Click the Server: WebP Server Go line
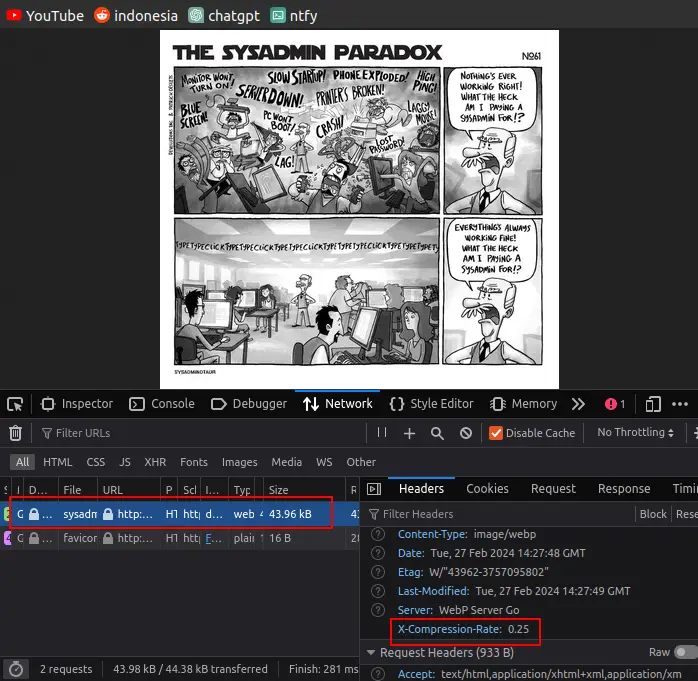The image size is (698, 681). coord(458,610)
